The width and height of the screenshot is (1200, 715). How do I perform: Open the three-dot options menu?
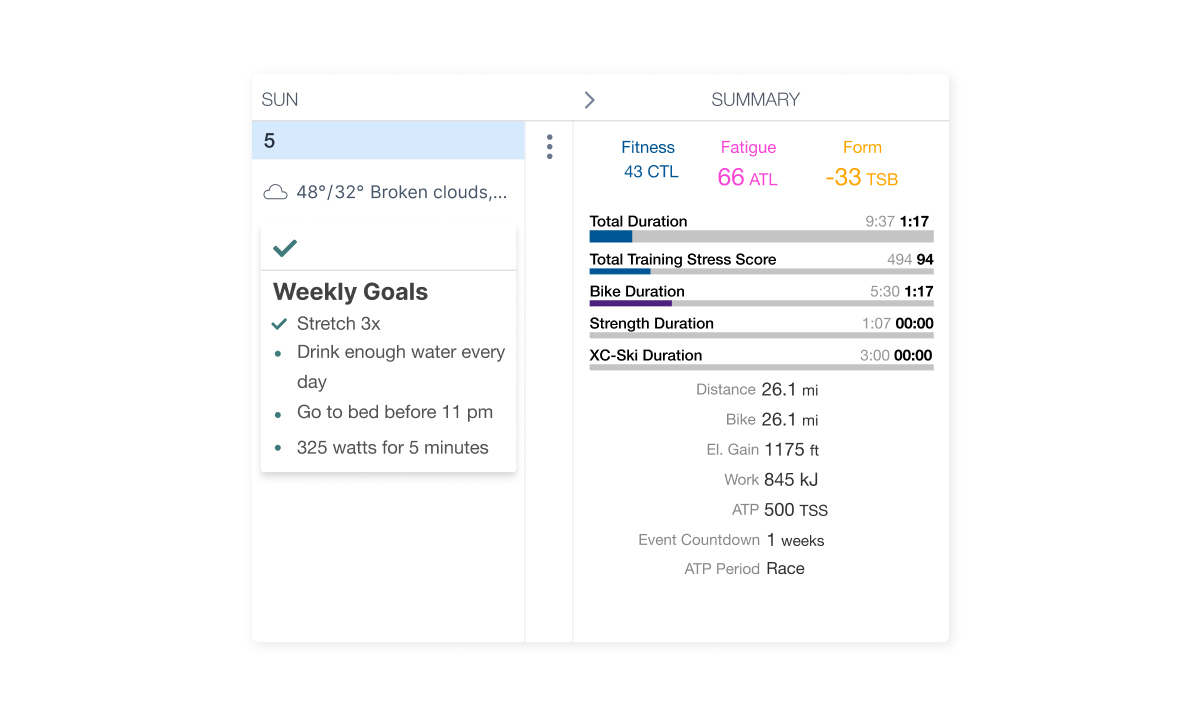[x=549, y=146]
